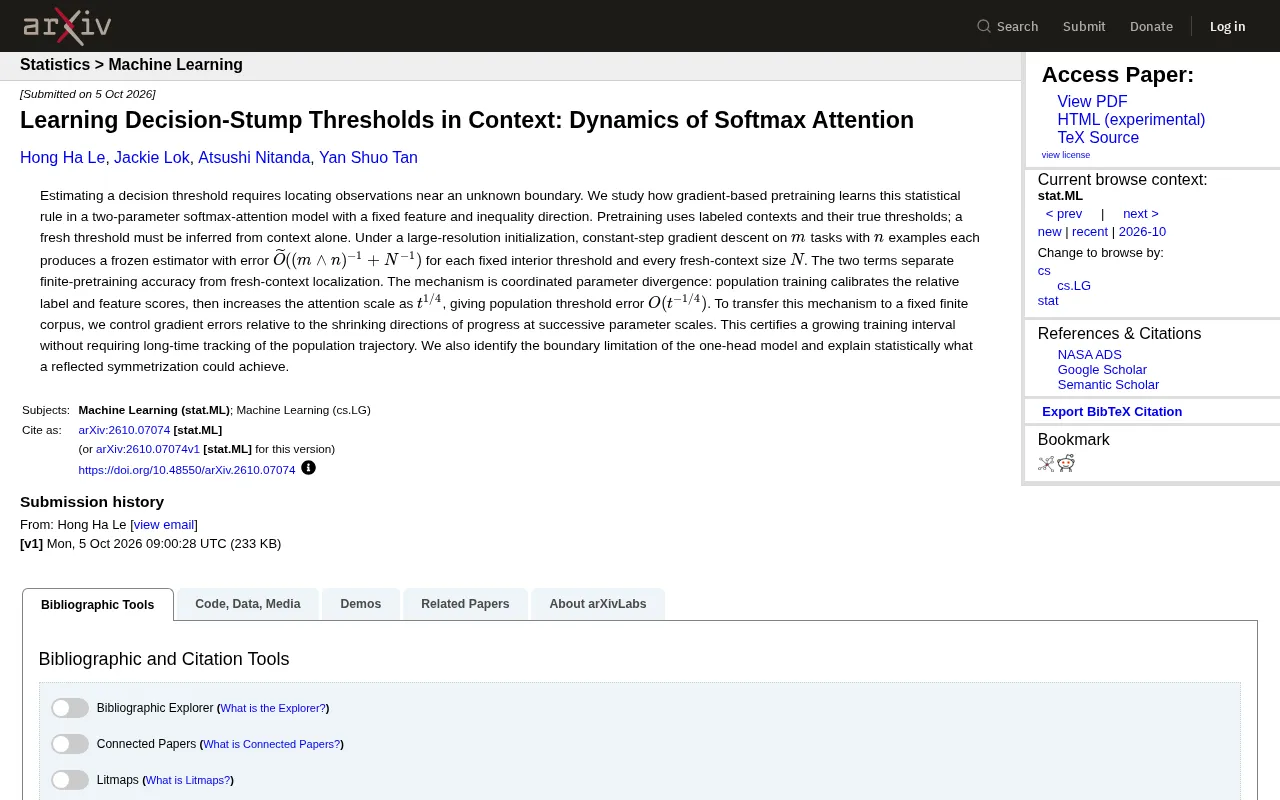This screenshot has width=1280, height=800.
Task: Switch to About arXivLabs tab
Action: 598,604
